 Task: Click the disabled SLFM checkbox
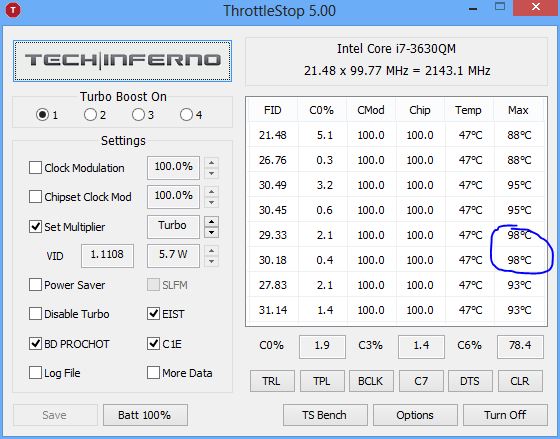pos(153,285)
